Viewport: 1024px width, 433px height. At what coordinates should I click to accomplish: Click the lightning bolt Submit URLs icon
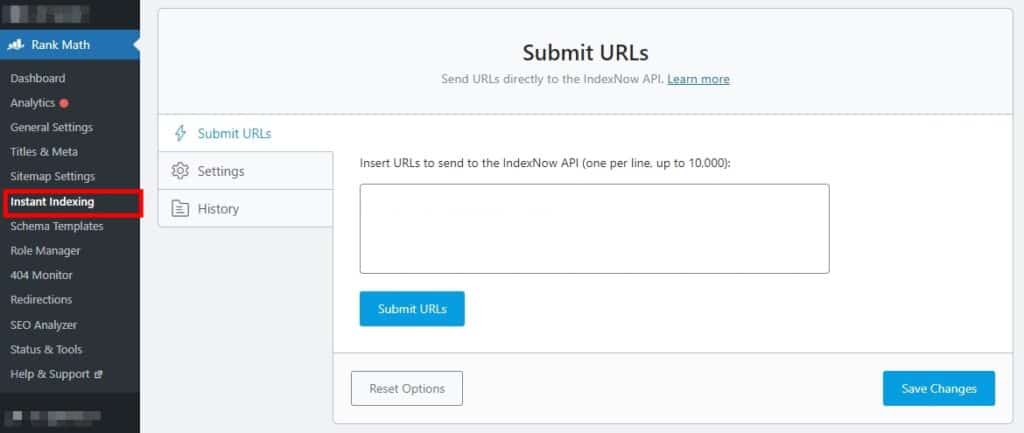[180, 134]
